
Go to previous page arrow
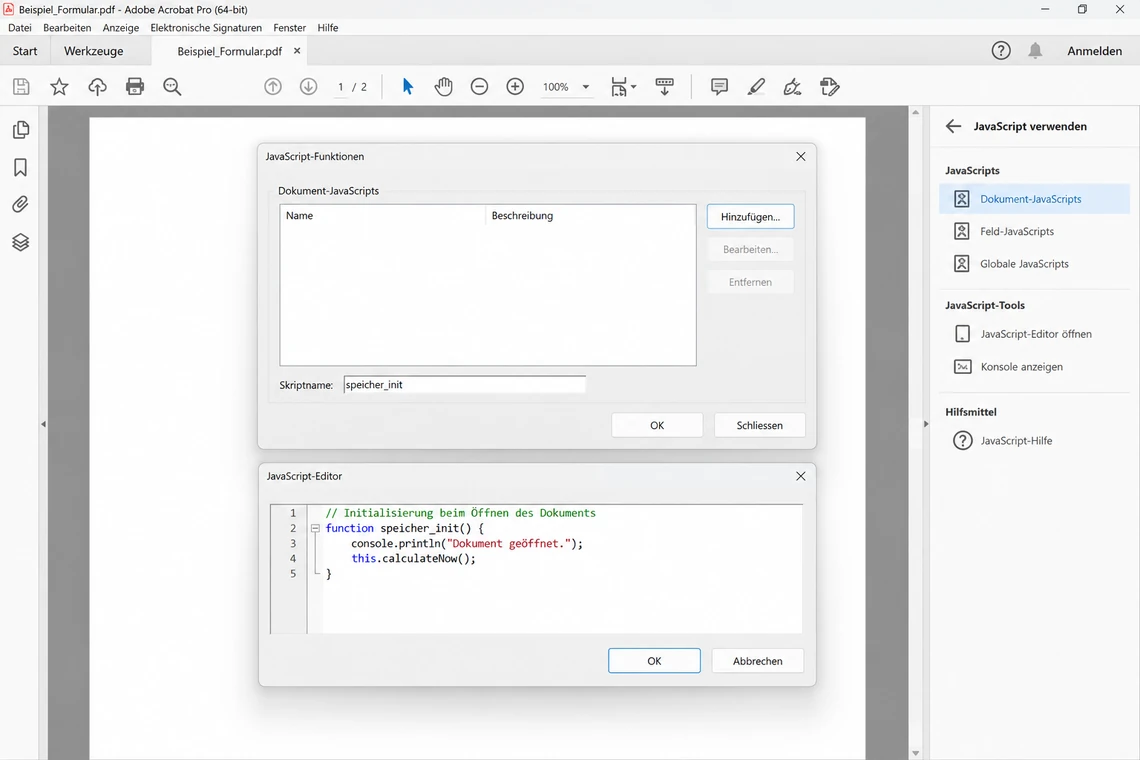coord(273,87)
